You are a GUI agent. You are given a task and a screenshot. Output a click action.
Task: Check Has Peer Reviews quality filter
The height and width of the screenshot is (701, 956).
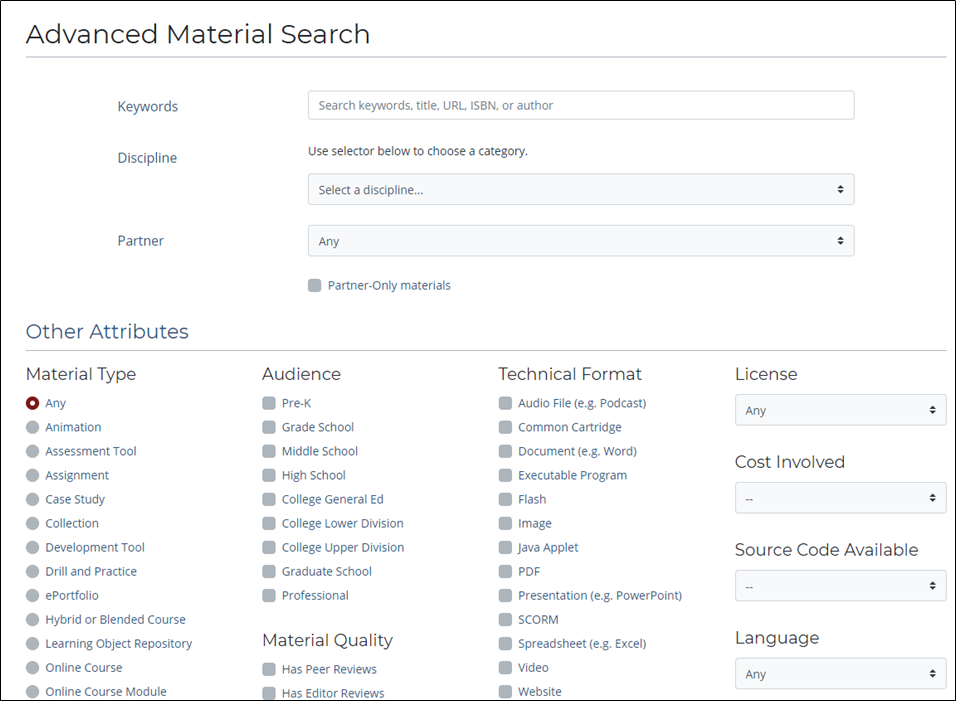[x=269, y=669]
